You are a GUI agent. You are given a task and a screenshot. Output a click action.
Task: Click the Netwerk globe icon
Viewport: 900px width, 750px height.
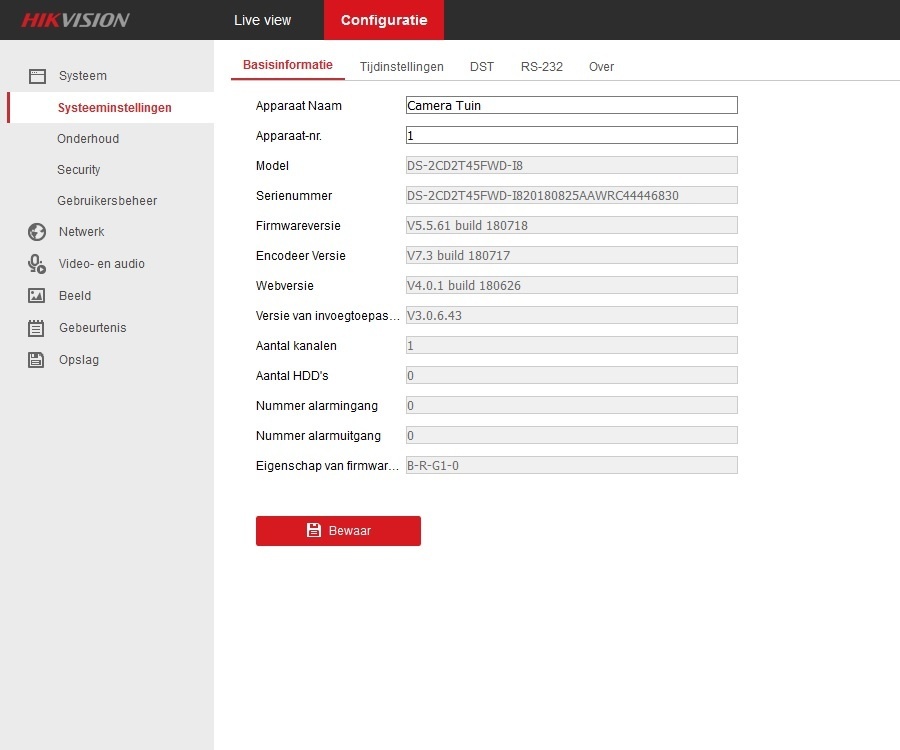37,232
